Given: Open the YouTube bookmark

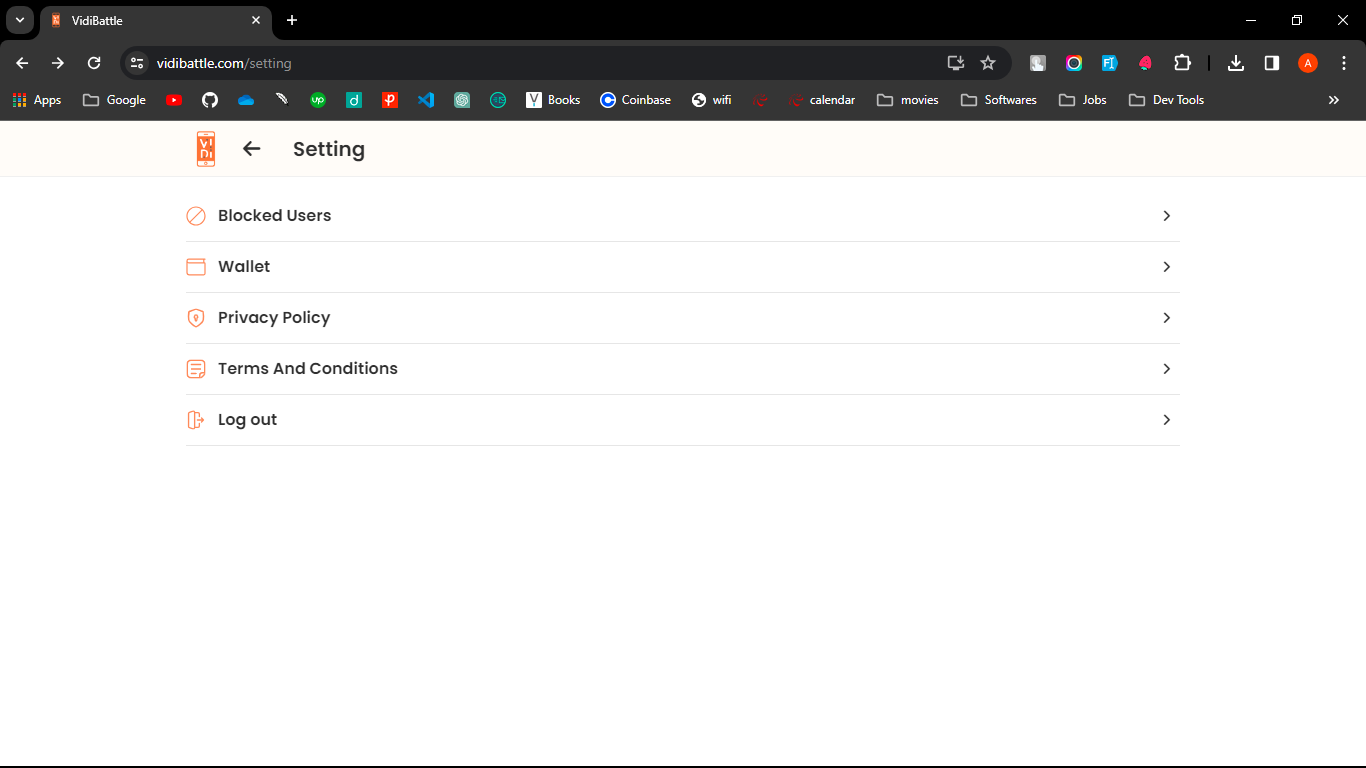Looking at the screenshot, I should tap(174, 100).
